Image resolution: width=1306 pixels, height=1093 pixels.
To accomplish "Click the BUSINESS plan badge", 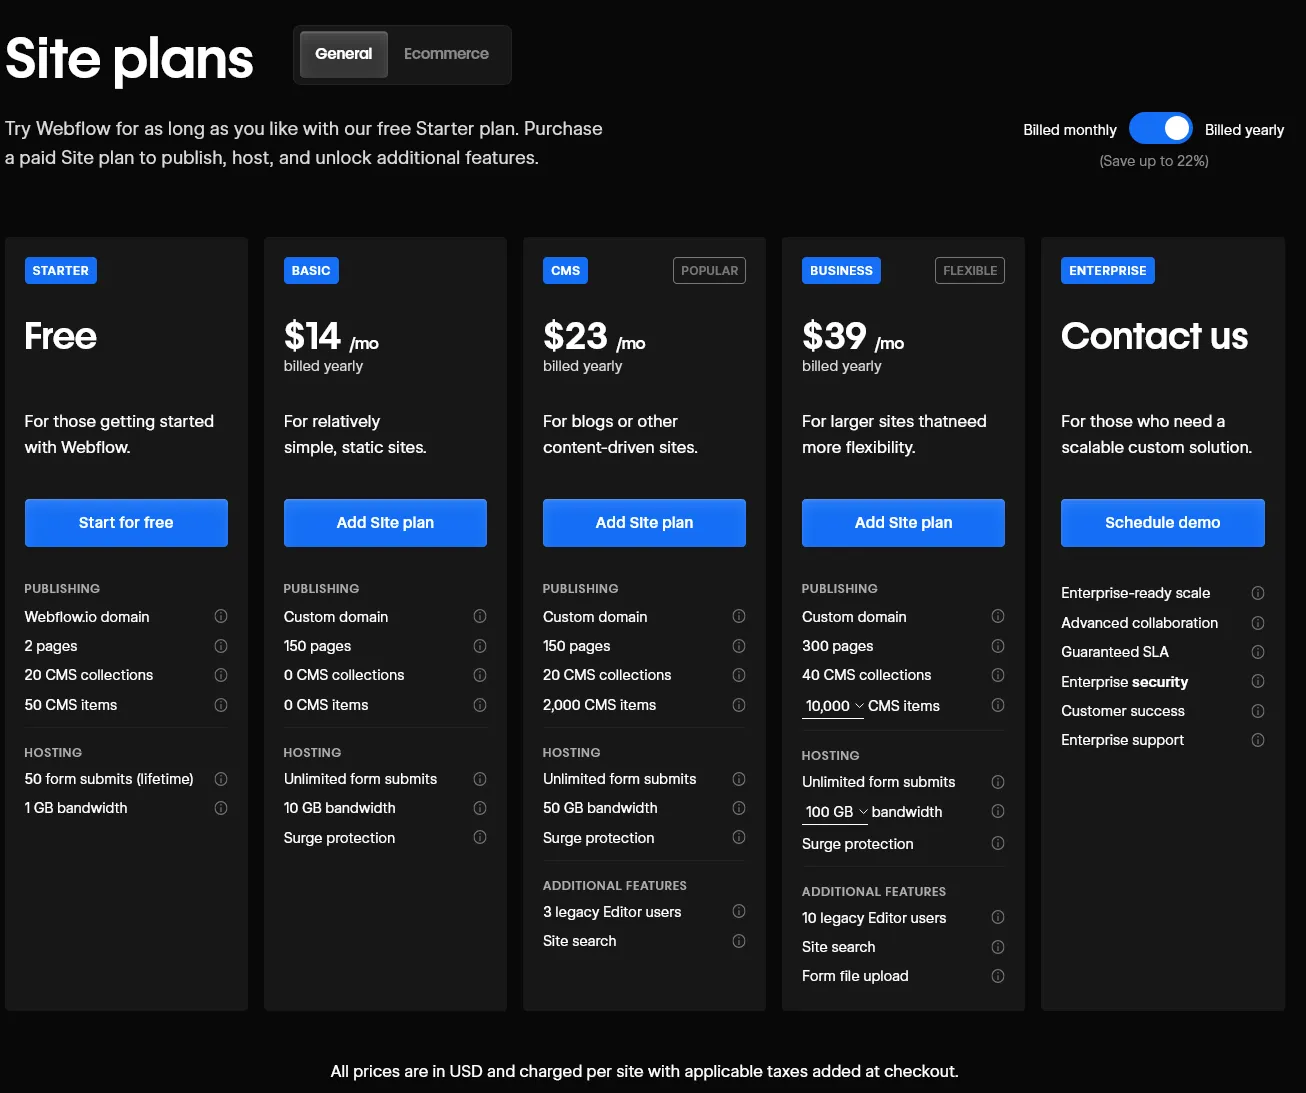I will (841, 271).
